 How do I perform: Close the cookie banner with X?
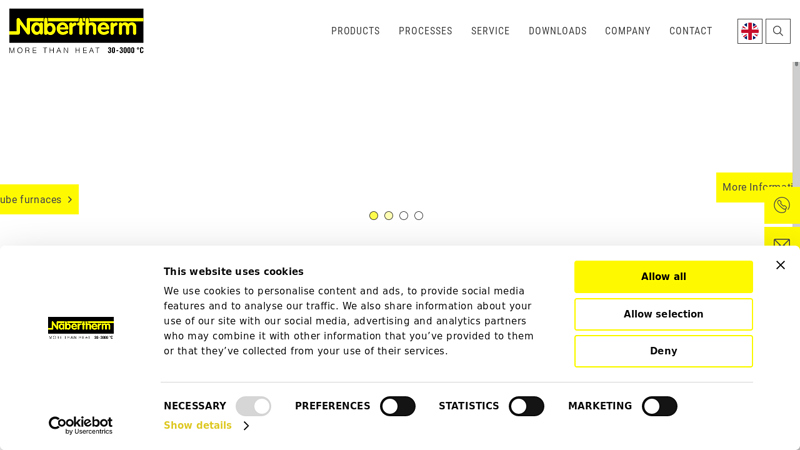coord(780,265)
